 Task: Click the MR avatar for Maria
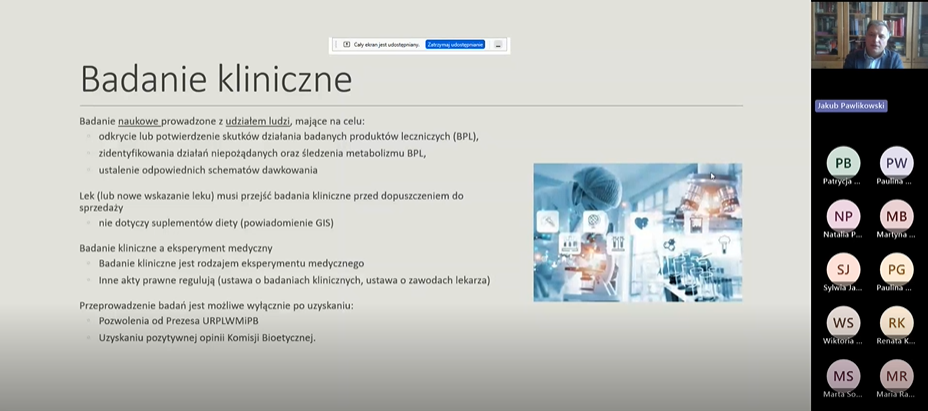tap(896, 375)
